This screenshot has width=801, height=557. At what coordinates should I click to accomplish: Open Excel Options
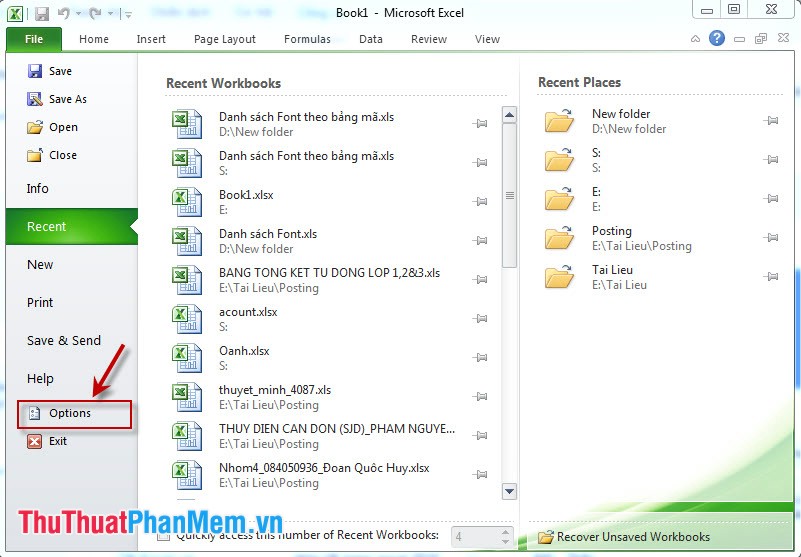75,414
